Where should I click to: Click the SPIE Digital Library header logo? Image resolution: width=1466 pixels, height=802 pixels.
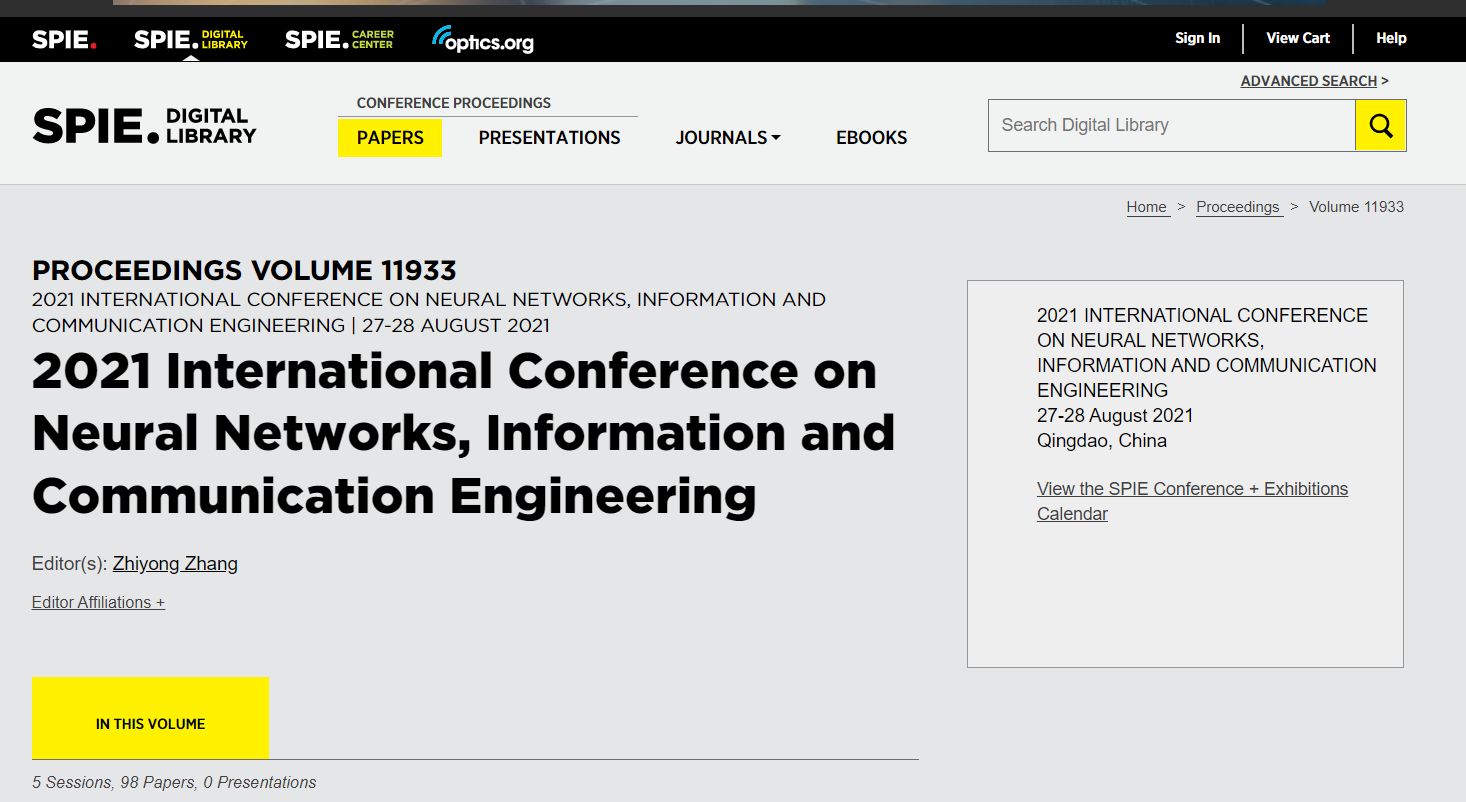click(x=144, y=126)
